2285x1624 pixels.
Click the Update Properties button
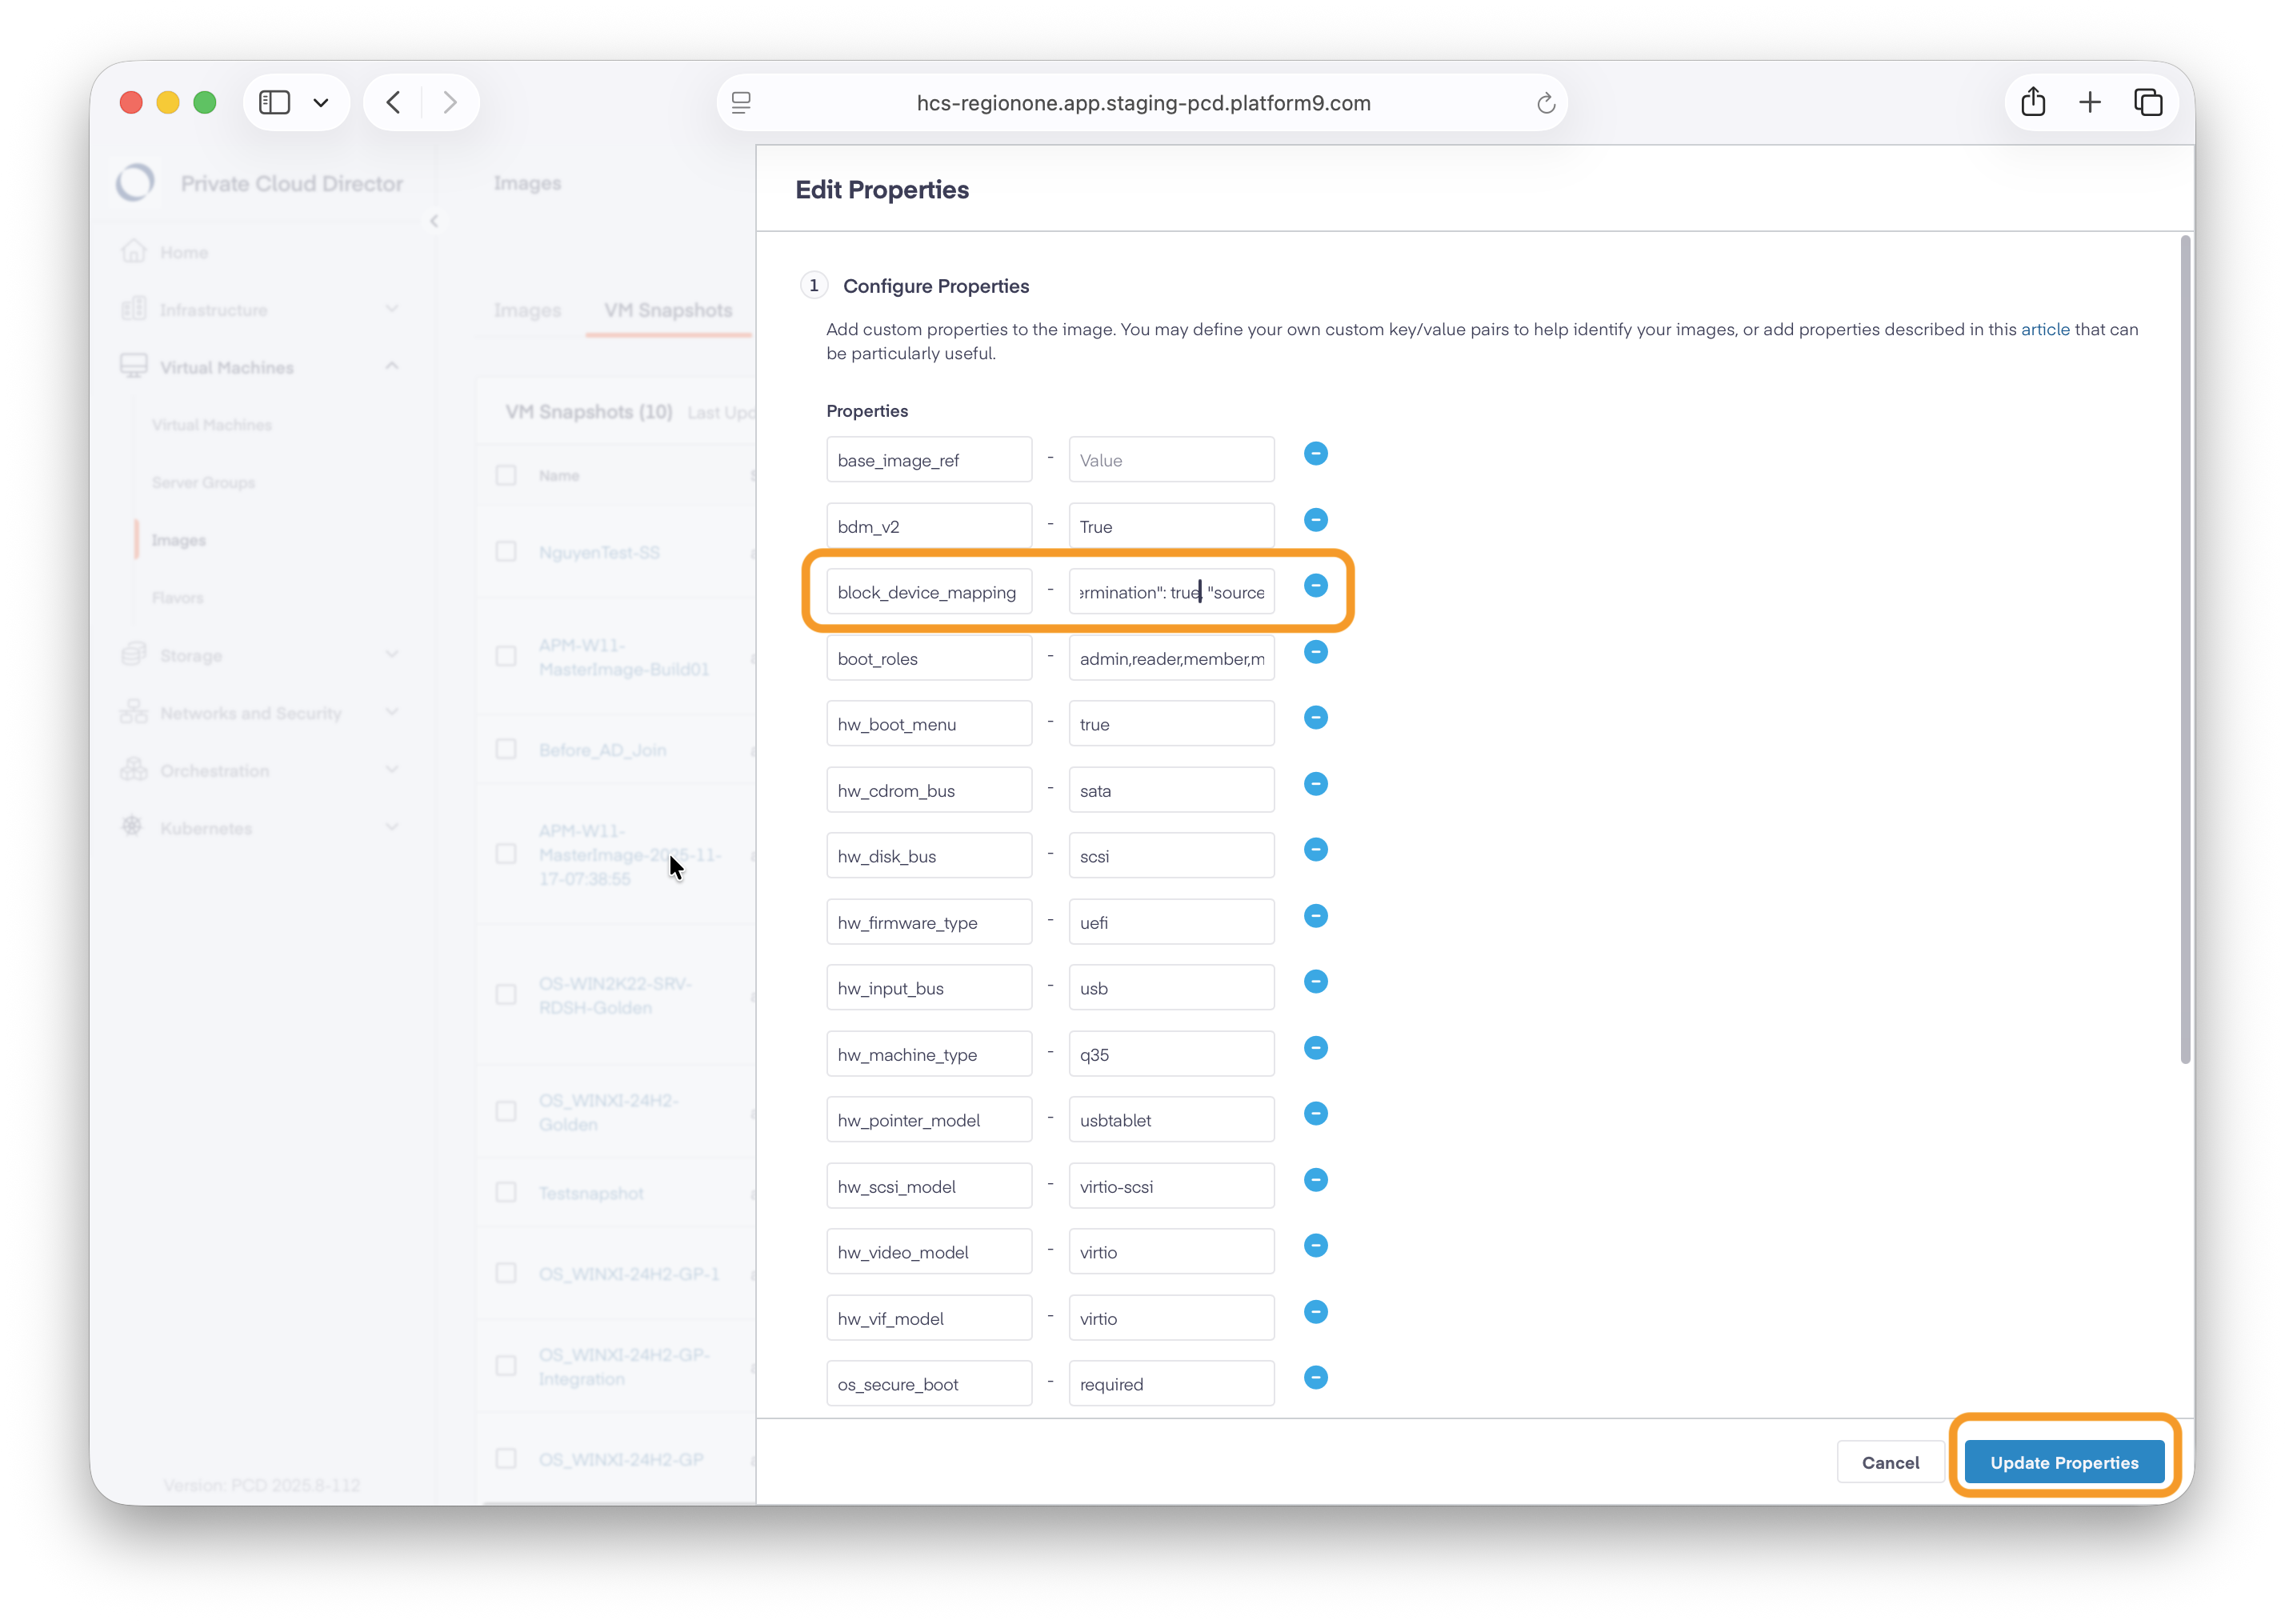tap(2064, 1463)
